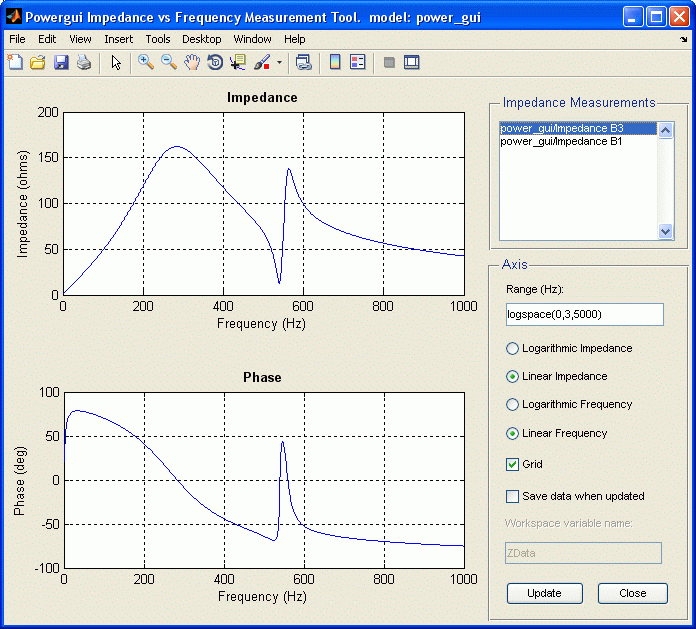Image resolution: width=696 pixels, height=629 pixels.
Task: Select Linear Frequency radio button
Action: coord(512,433)
